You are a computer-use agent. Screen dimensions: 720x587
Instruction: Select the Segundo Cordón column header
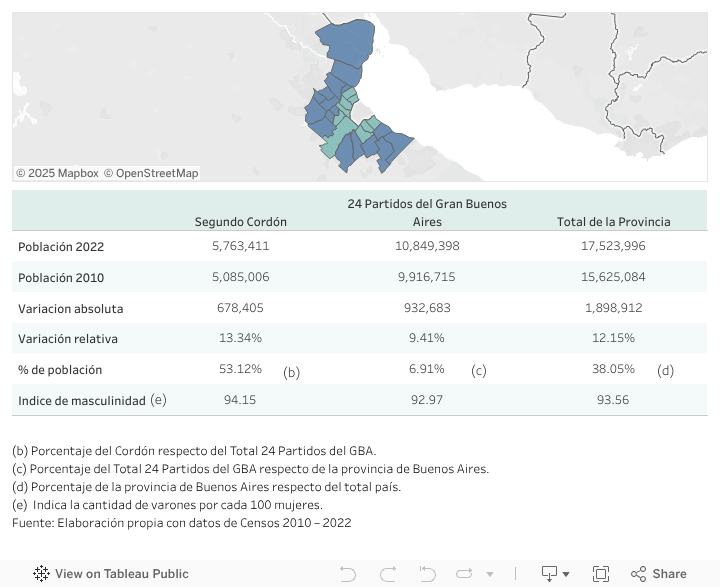pyautogui.click(x=240, y=222)
